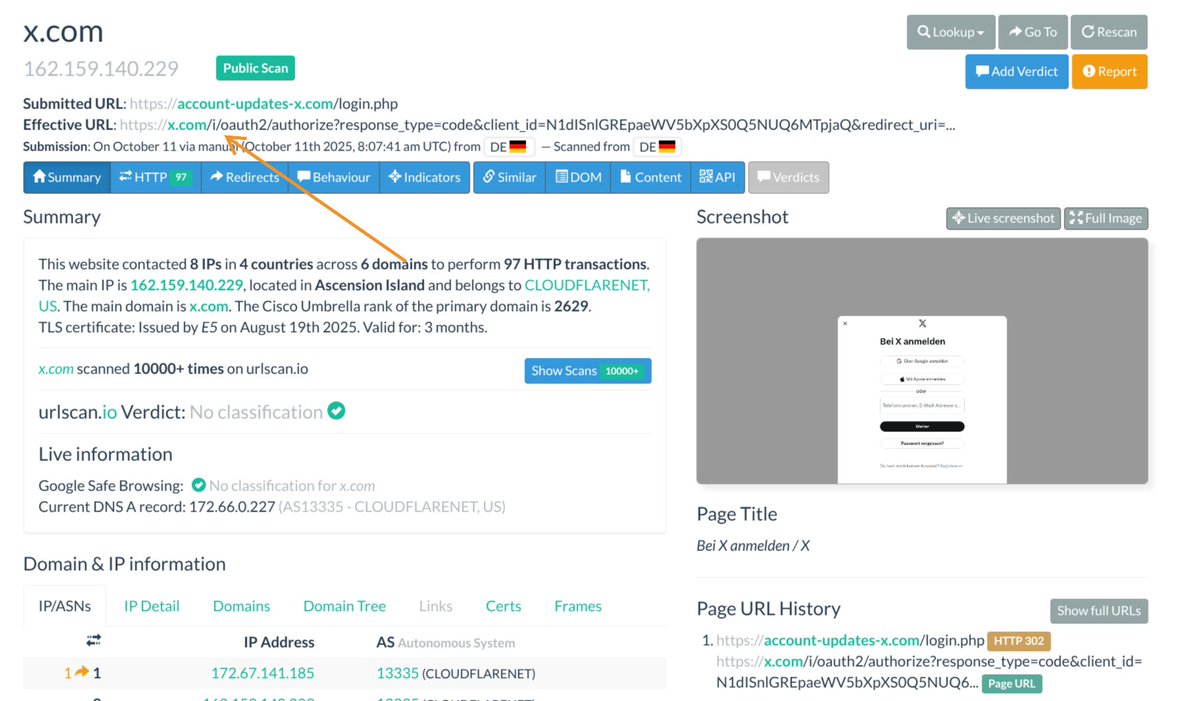The width and height of the screenshot is (1200, 701).
Task: Switch to the DOM tab
Action: [578, 177]
